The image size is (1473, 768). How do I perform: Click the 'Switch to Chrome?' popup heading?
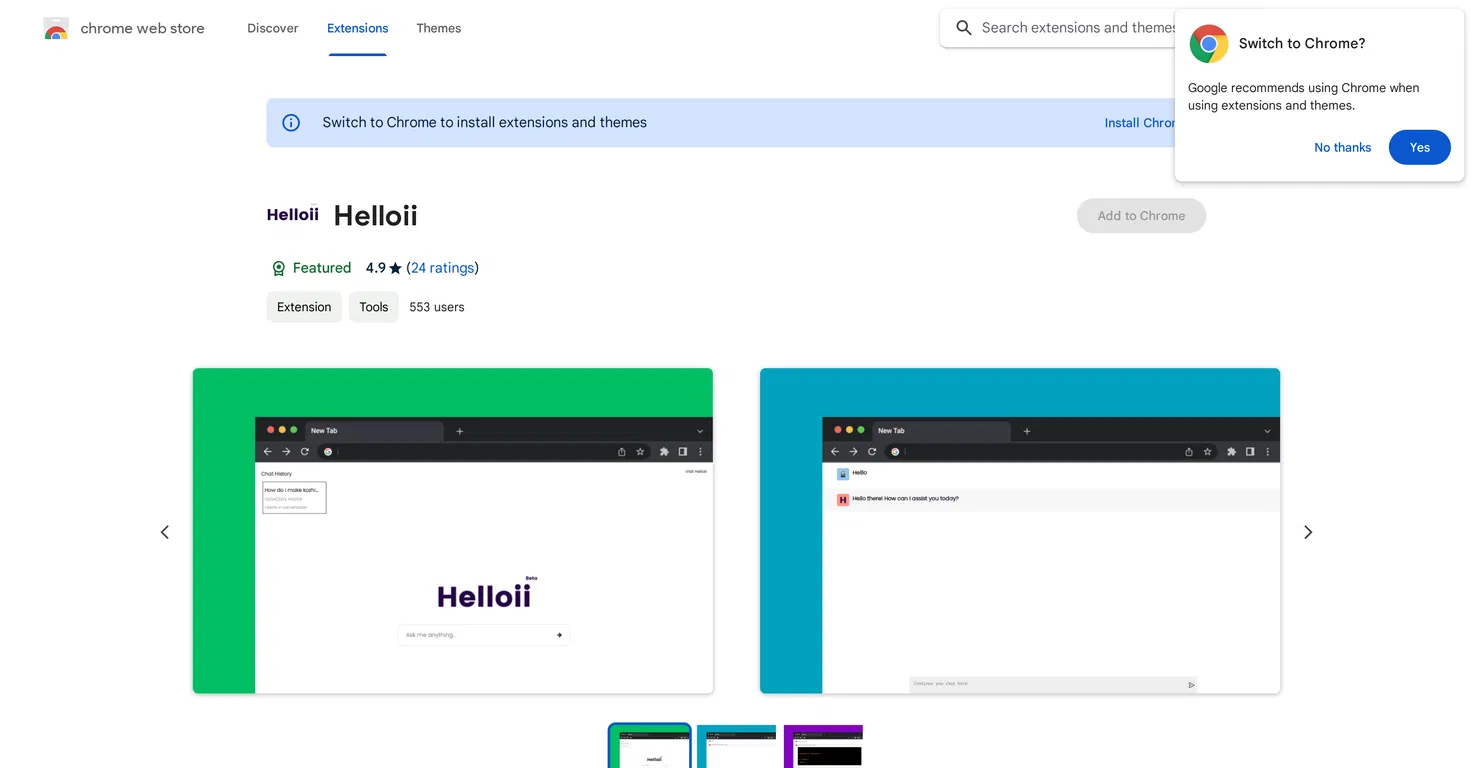(1302, 43)
